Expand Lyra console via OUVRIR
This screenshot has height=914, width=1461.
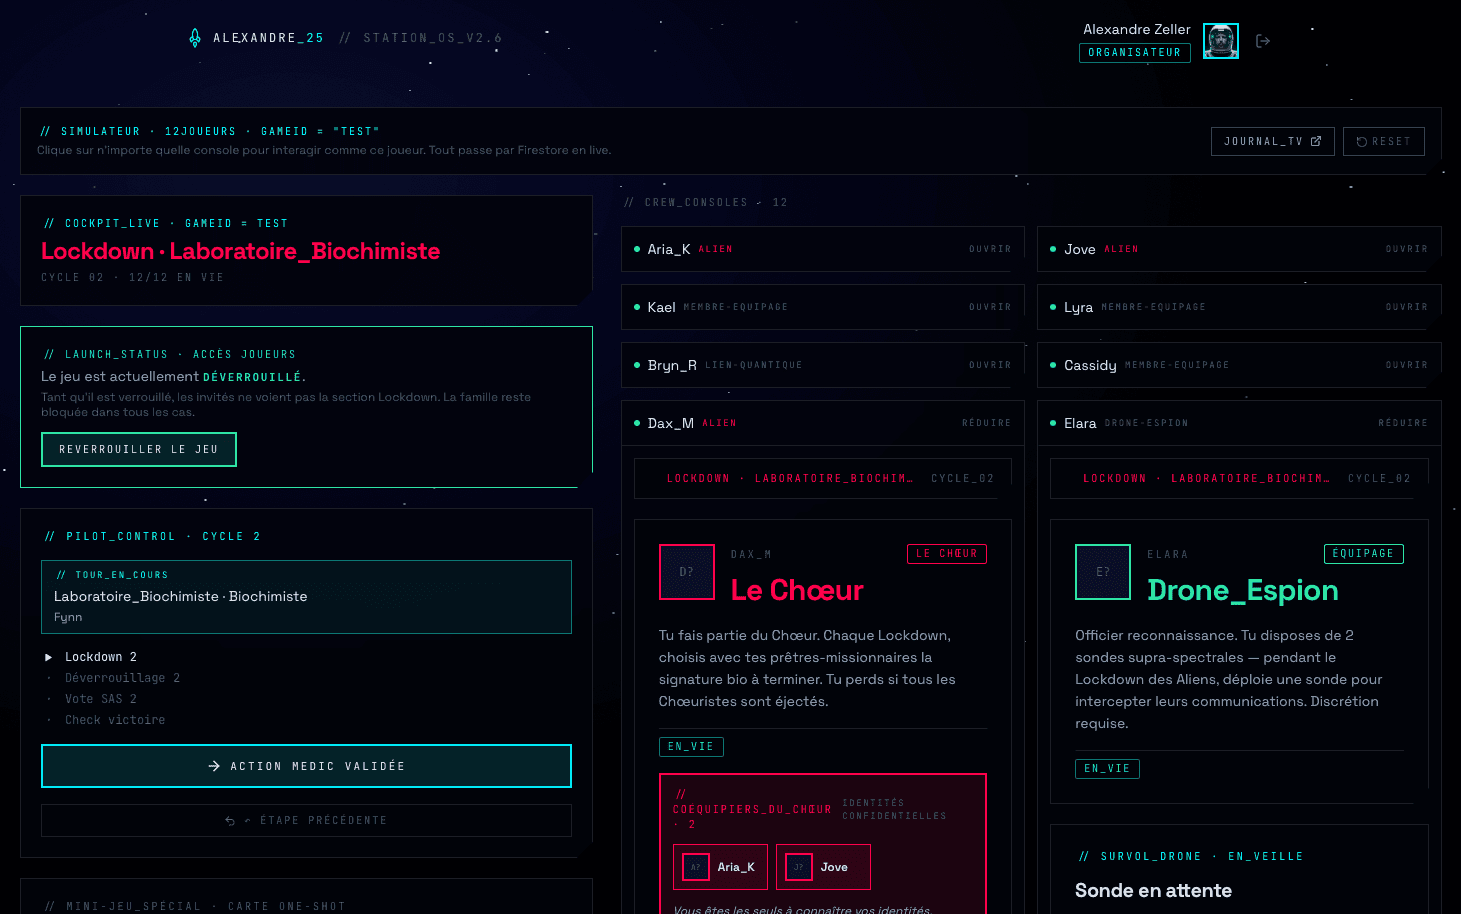coord(1406,307)
